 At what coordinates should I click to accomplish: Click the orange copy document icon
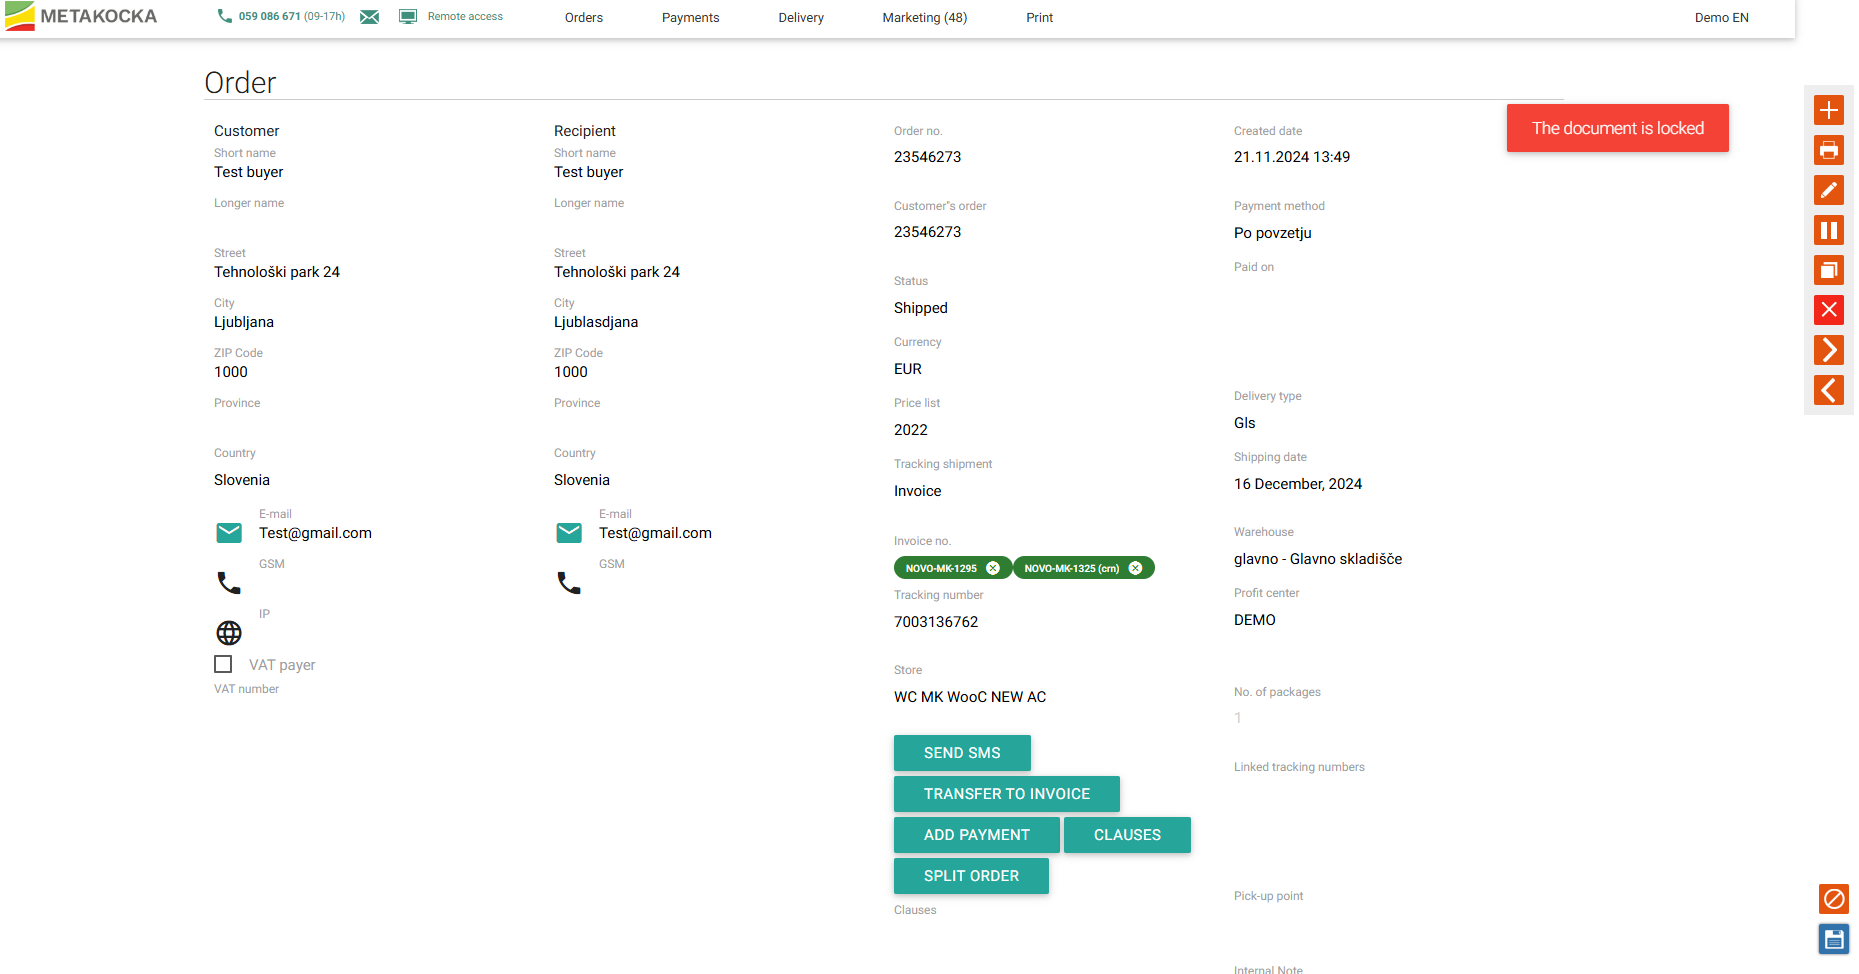coord(1828,270)
